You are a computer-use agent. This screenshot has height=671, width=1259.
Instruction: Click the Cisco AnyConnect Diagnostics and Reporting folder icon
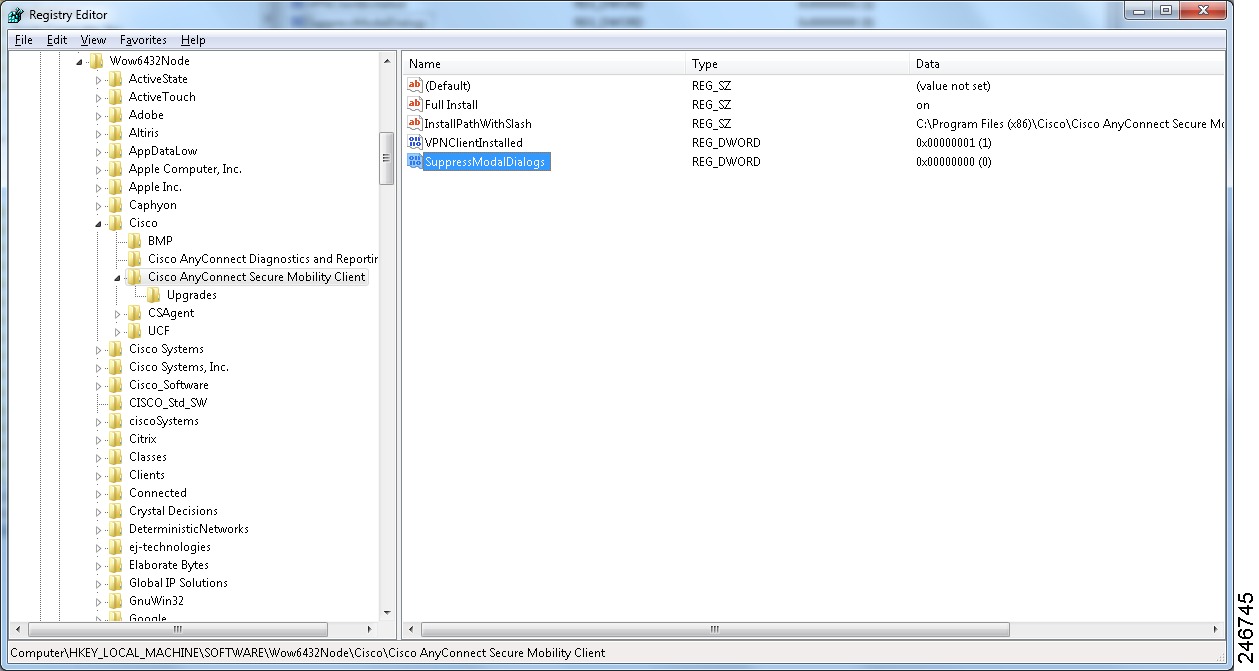(135, 259)
